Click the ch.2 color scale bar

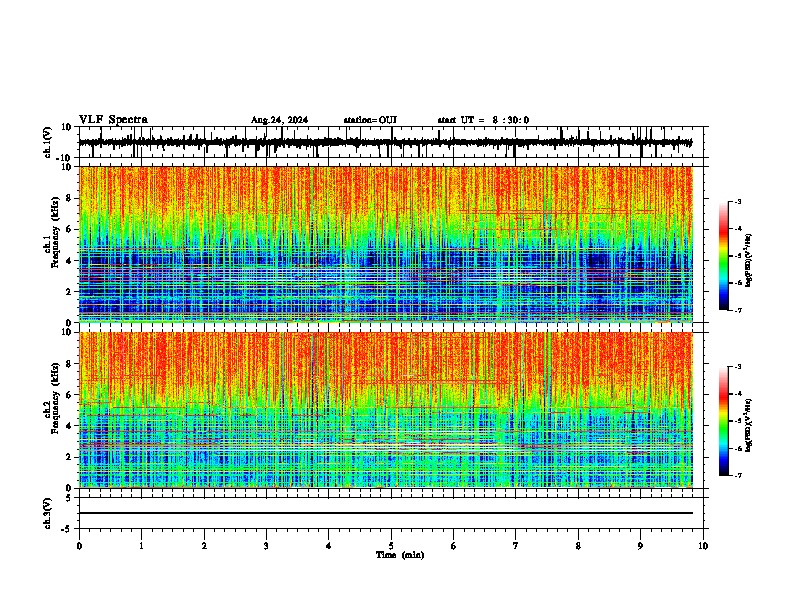coord(724,421)
